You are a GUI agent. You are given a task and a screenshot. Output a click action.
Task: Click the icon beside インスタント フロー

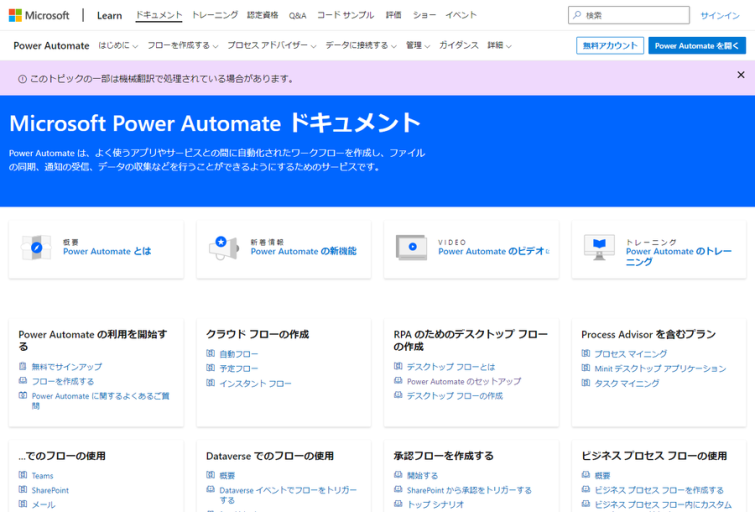pyautogui.click(x=210, y=383)
